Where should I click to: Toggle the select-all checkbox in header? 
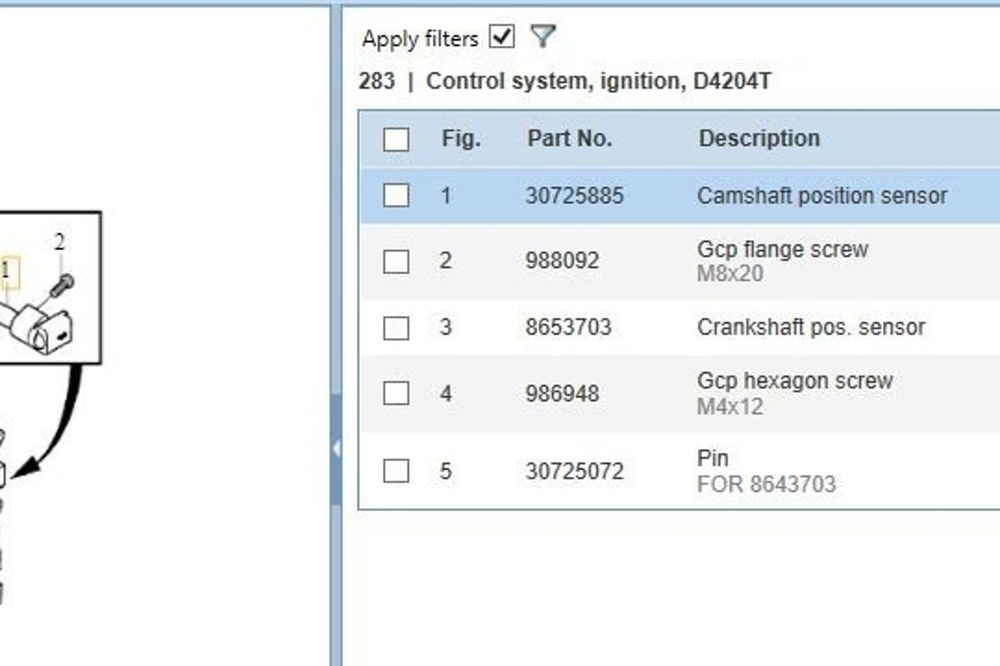(x=396, y=139)
